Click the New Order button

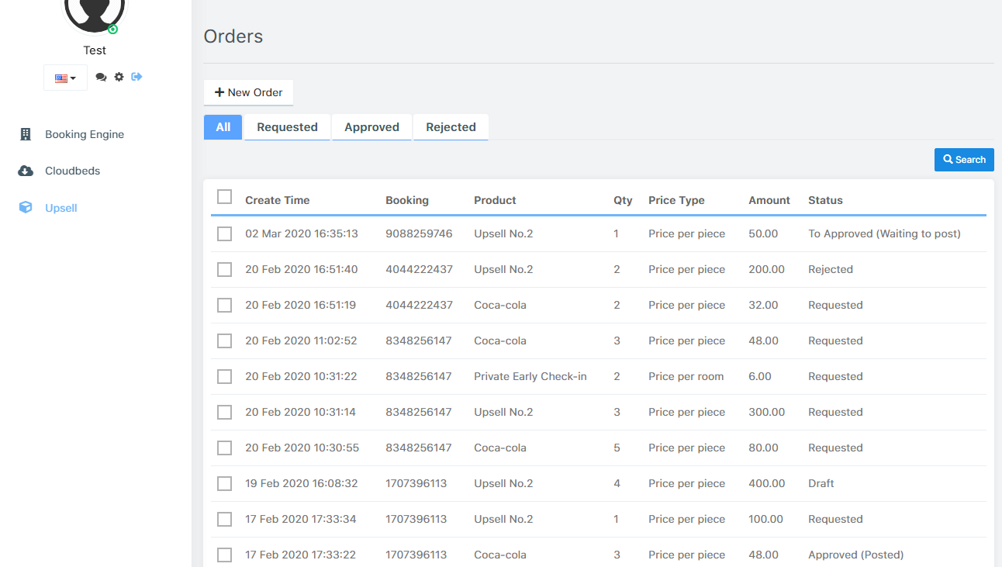point(248,92)
